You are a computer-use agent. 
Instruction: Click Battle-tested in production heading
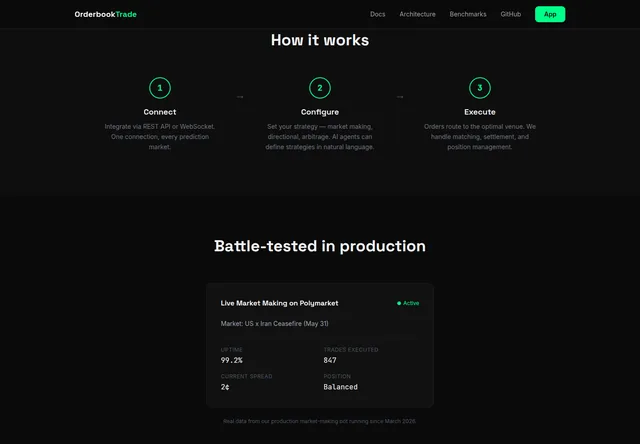[320, 246]
